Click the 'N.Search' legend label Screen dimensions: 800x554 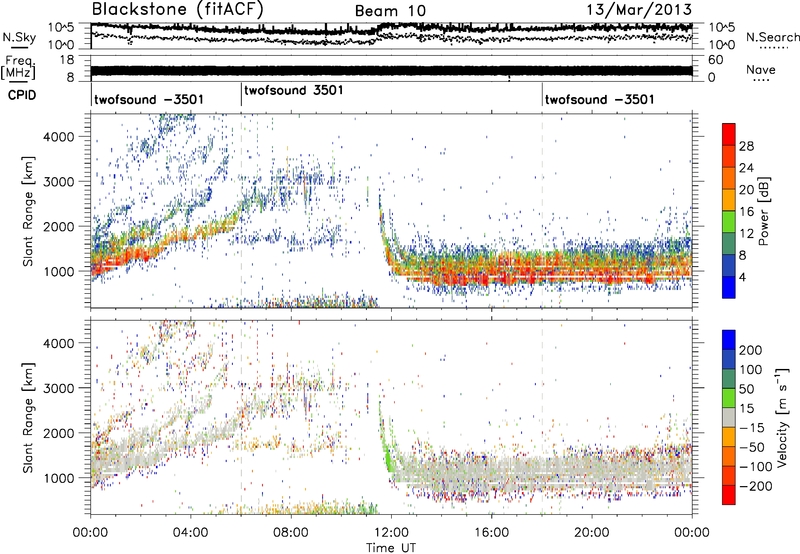click(772, 37)
